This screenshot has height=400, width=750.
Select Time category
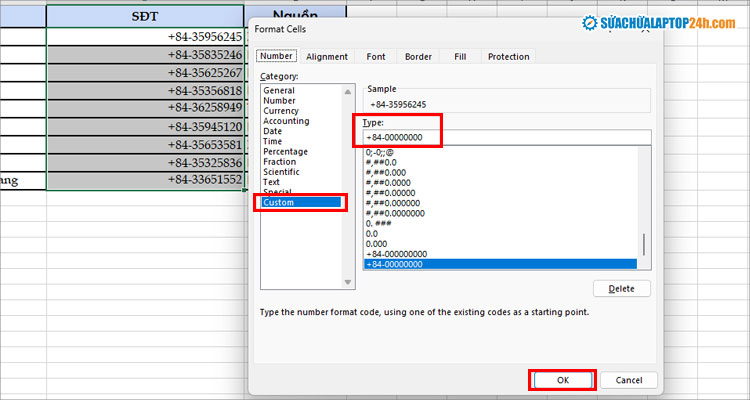point(272,141)
